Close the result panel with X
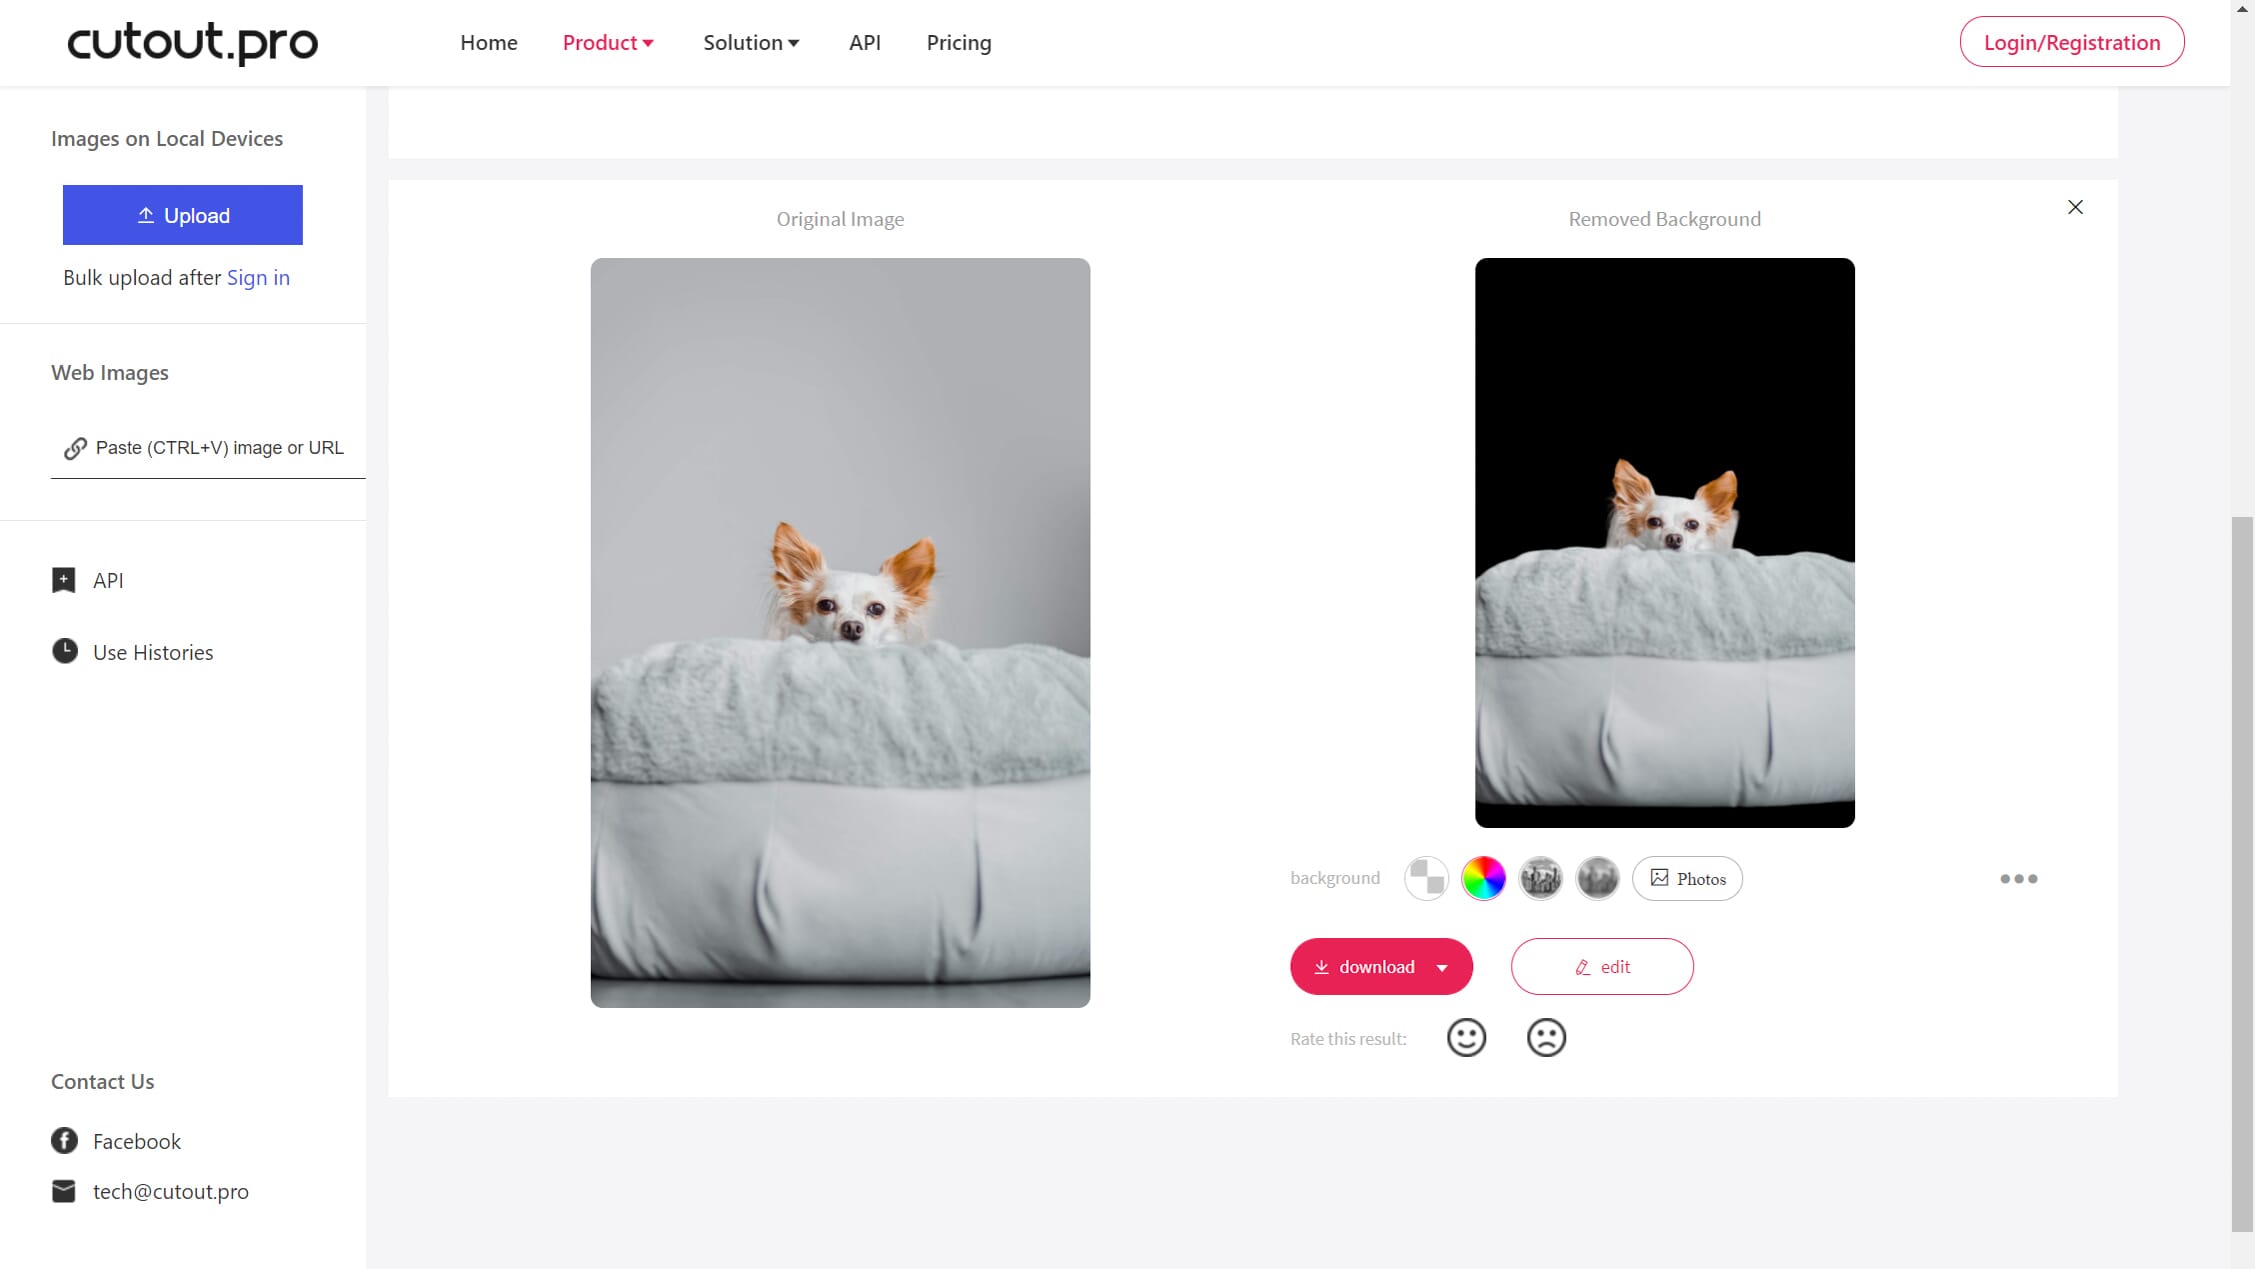This screenshot has height=1269, width=2255. (x=2075, y=207)
